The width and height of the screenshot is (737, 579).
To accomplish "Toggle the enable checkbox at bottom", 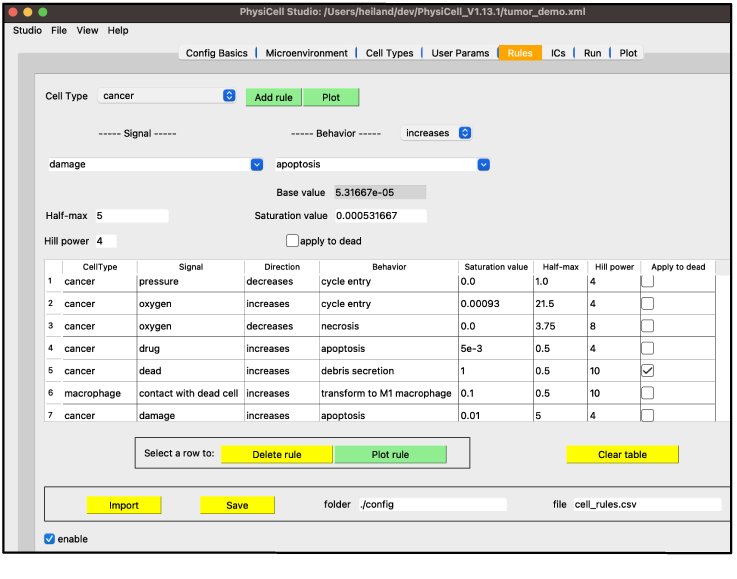I will [49, 539].
